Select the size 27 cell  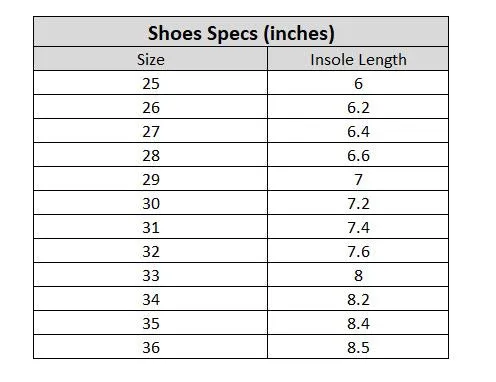click(x=151, y=131)
